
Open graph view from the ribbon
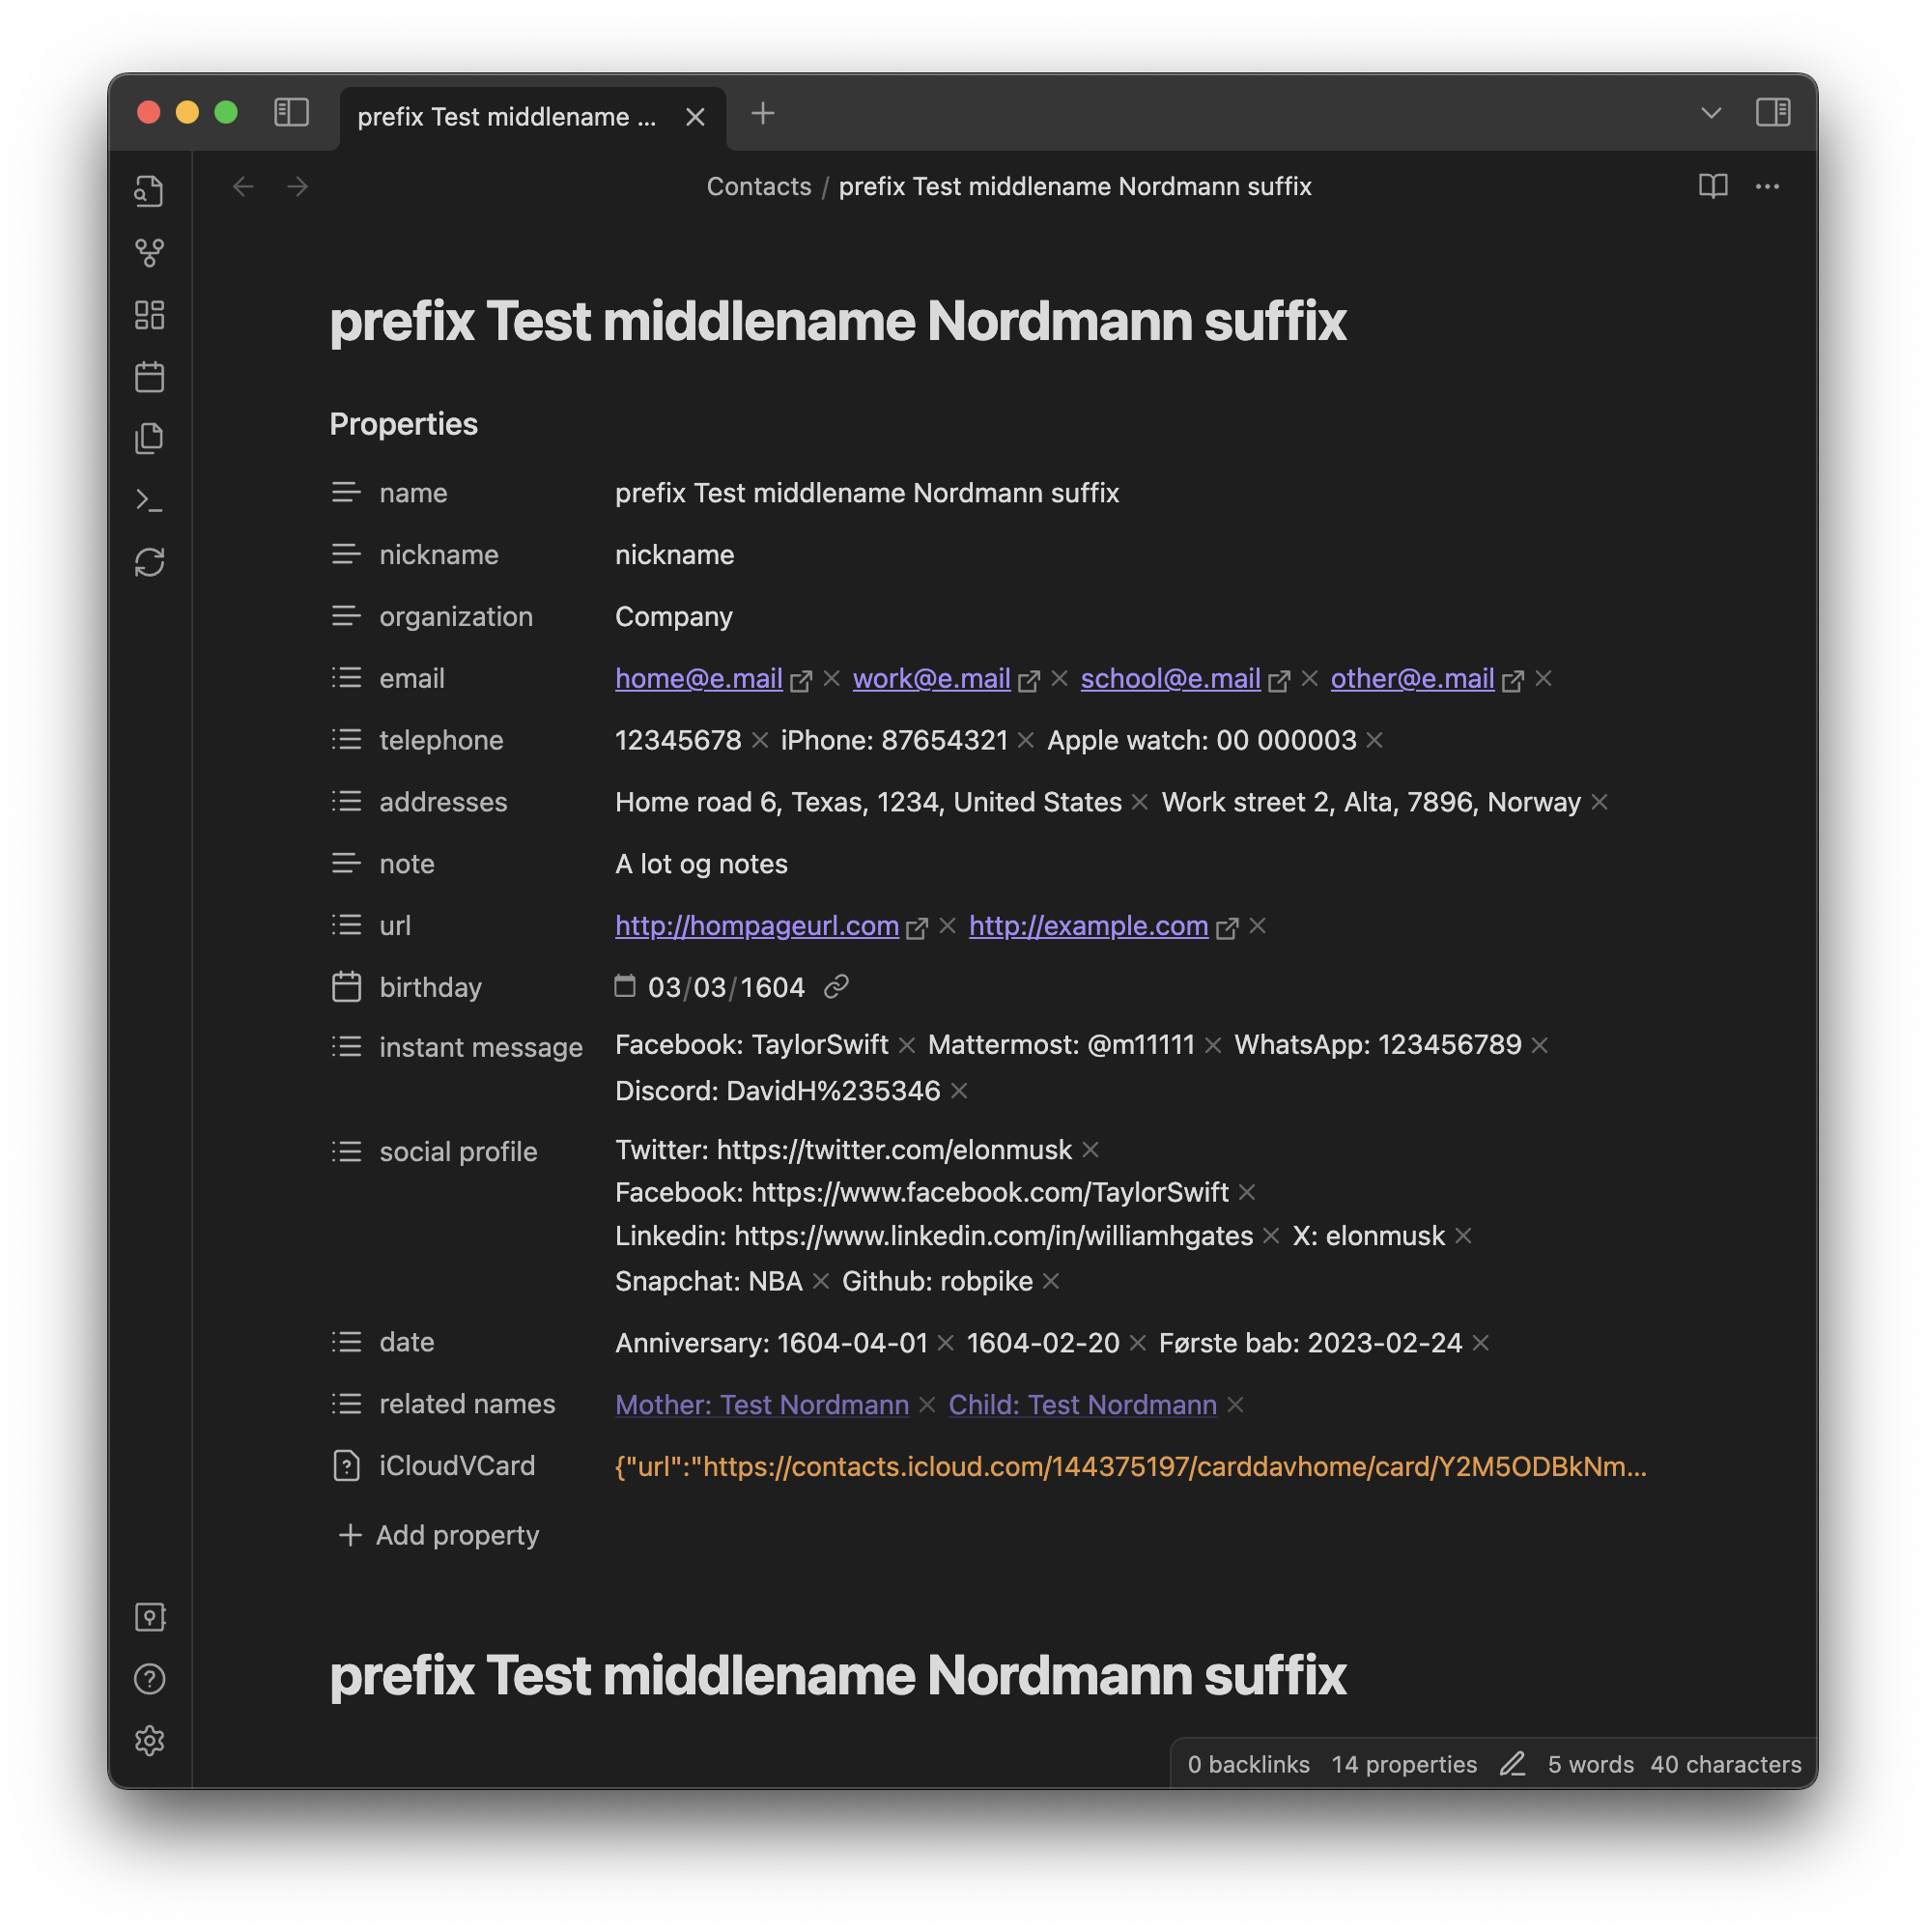149,253
